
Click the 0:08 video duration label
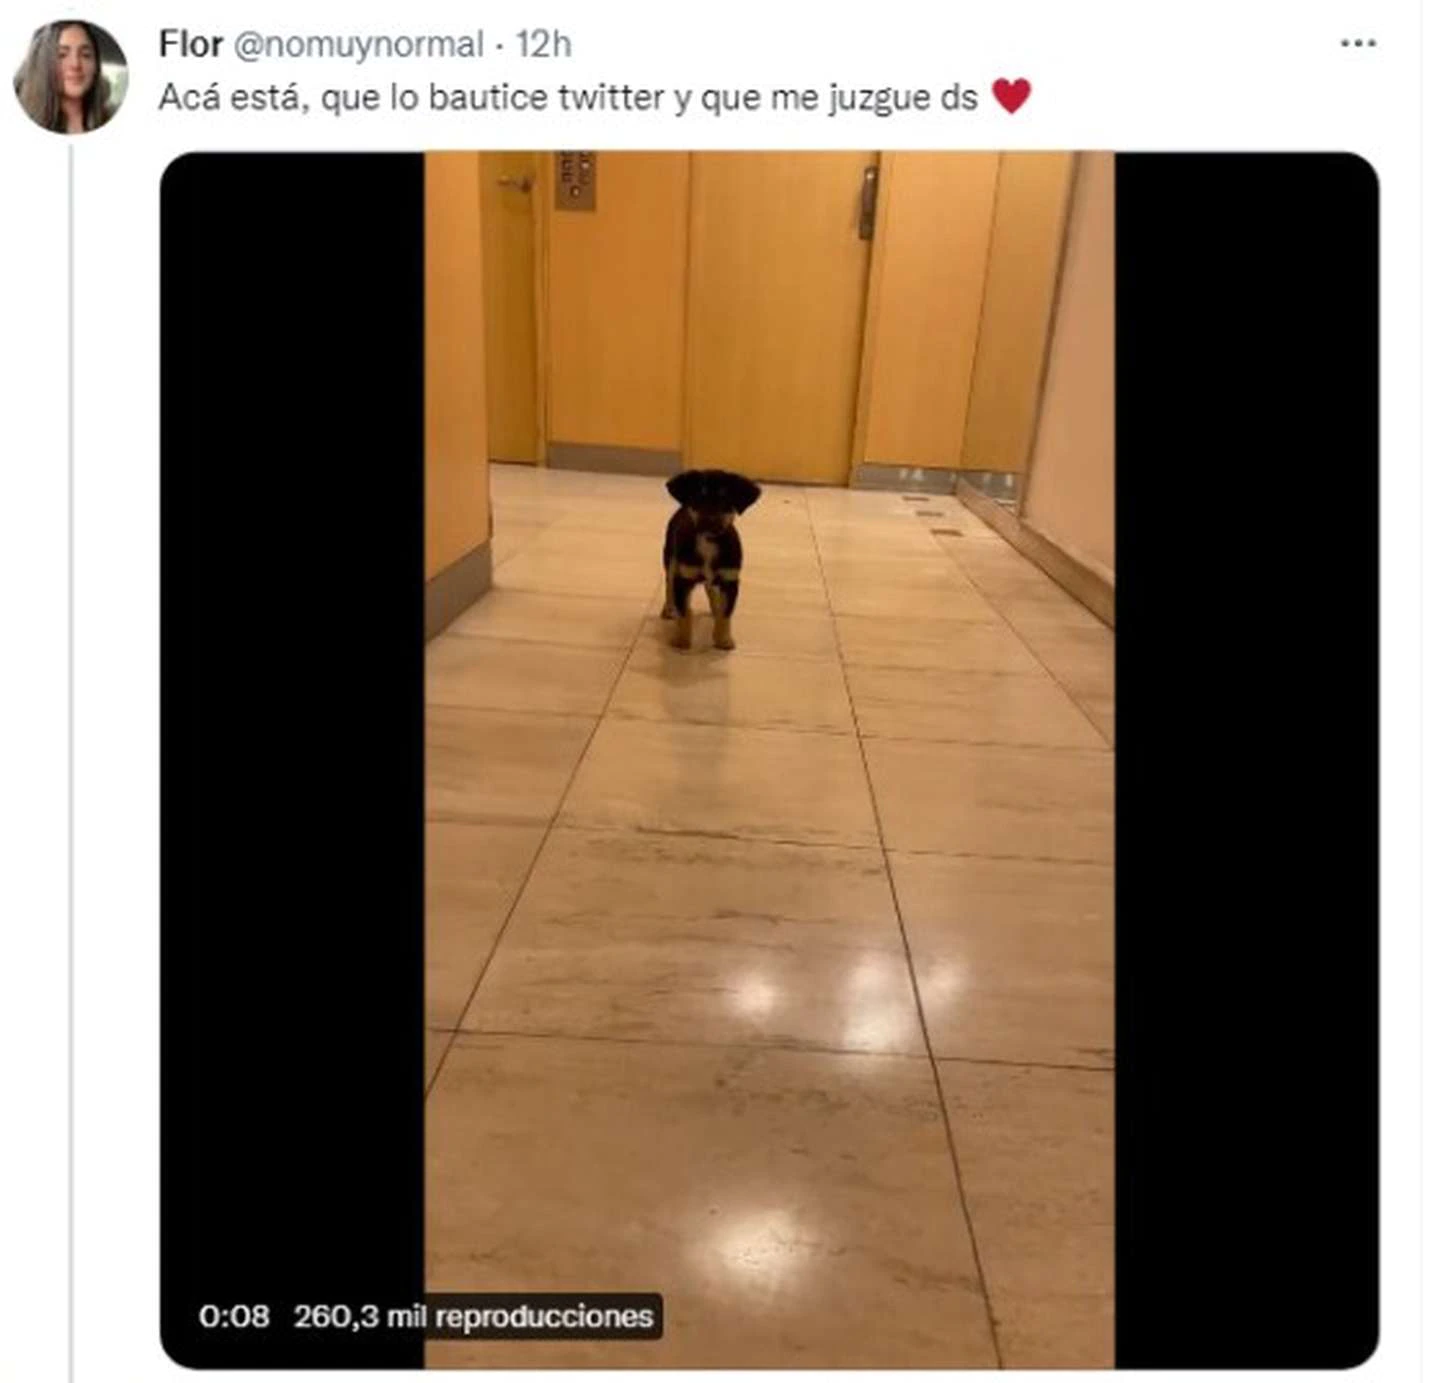pyautogui.click(x=234, y=1315)
